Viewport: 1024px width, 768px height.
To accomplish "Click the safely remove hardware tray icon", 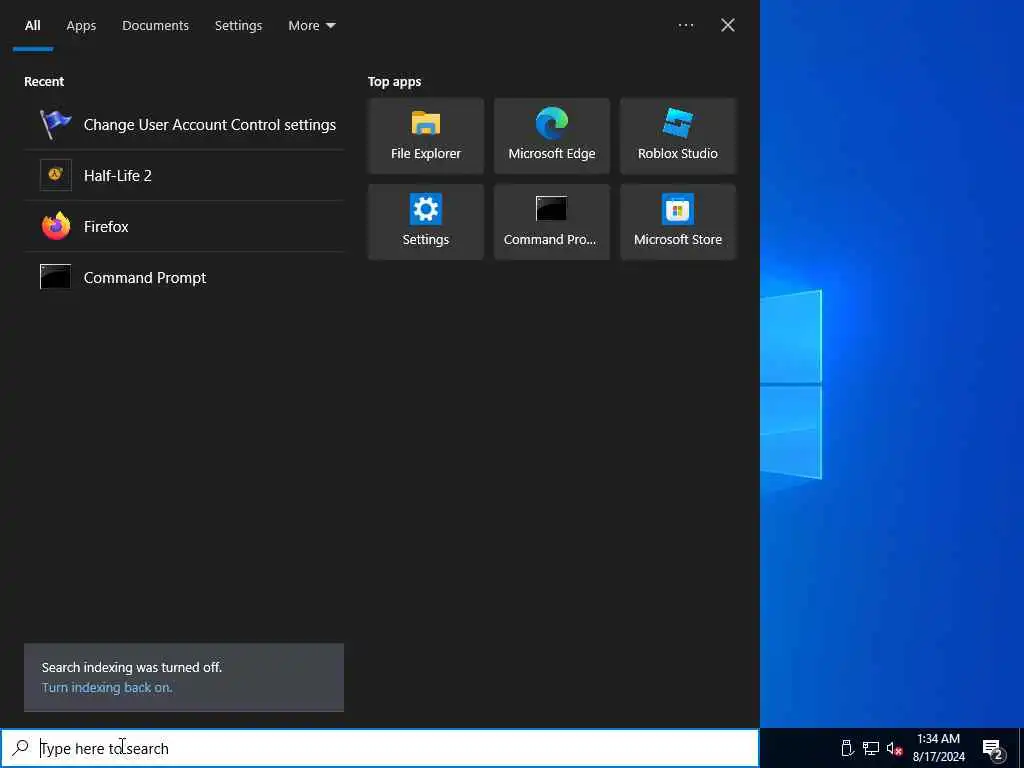I will click(x=847, y=748).
